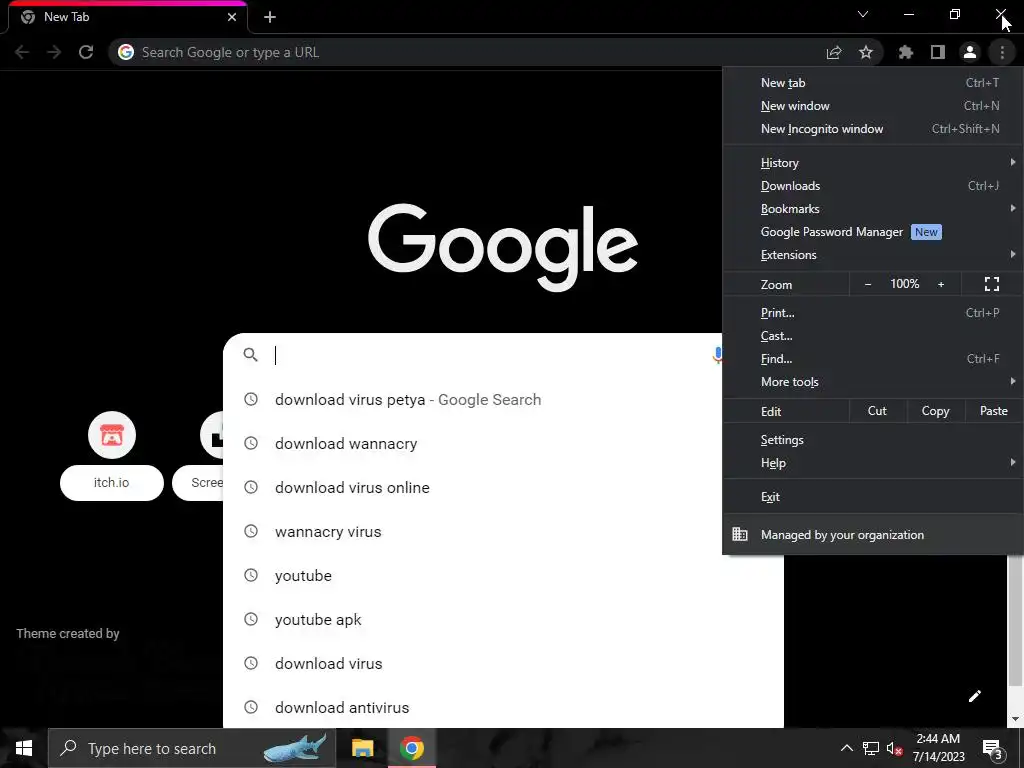Click Exit in the Chrome menu
Viewport: 1024px width, 768px height.
[873, 497]
